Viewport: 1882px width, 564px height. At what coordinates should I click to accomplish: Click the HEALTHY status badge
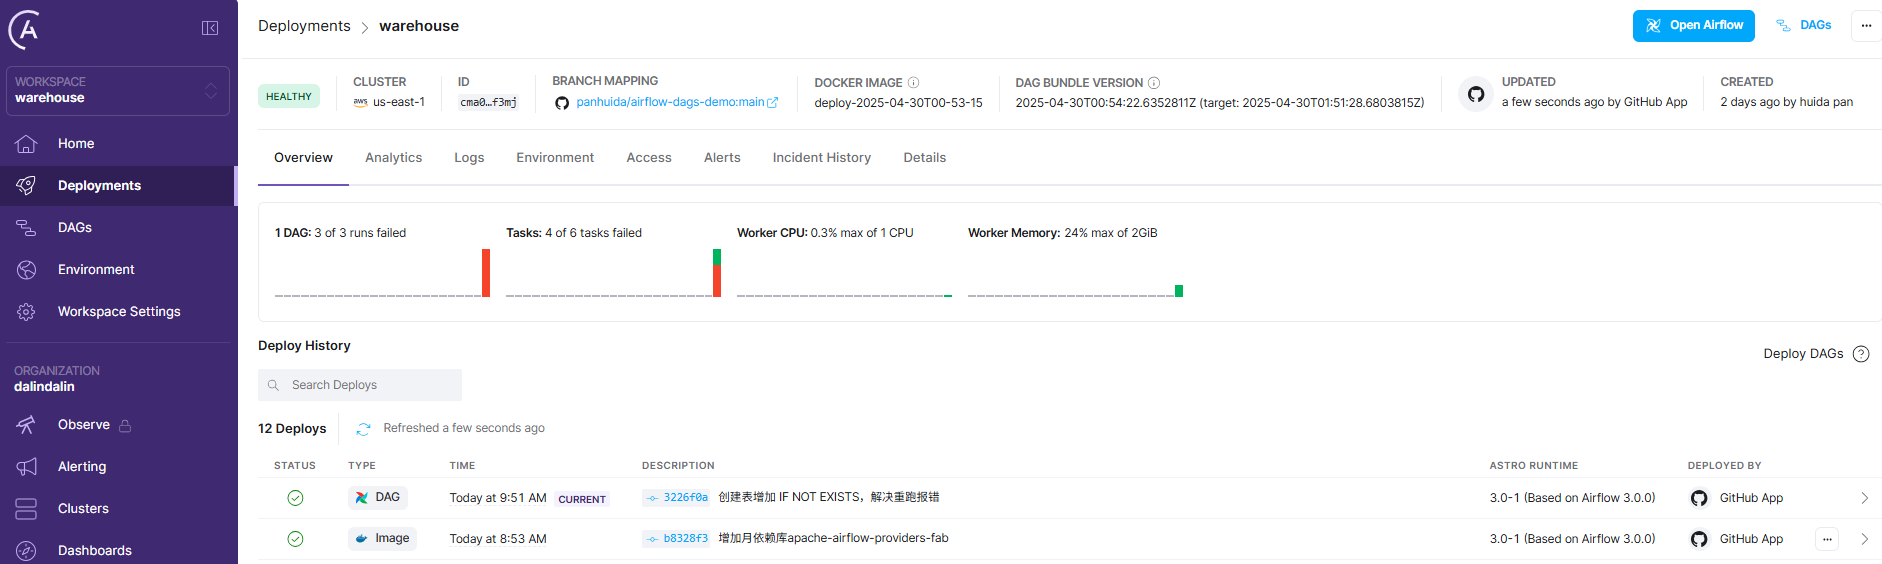289,96
